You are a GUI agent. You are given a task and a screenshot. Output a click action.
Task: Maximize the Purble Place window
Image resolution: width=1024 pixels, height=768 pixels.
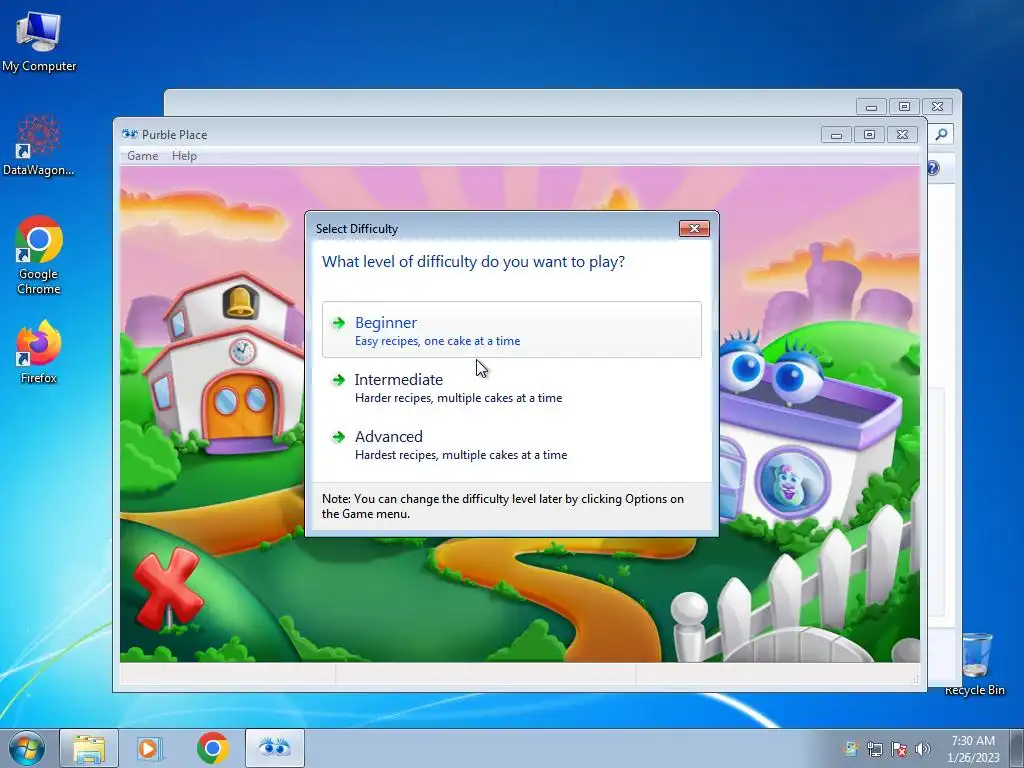[x=869, y=135]
